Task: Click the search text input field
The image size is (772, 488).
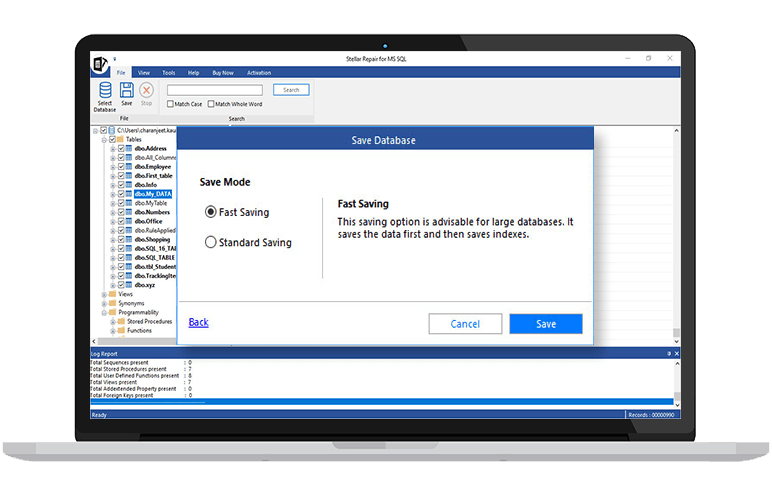Action: coord(215,90)
